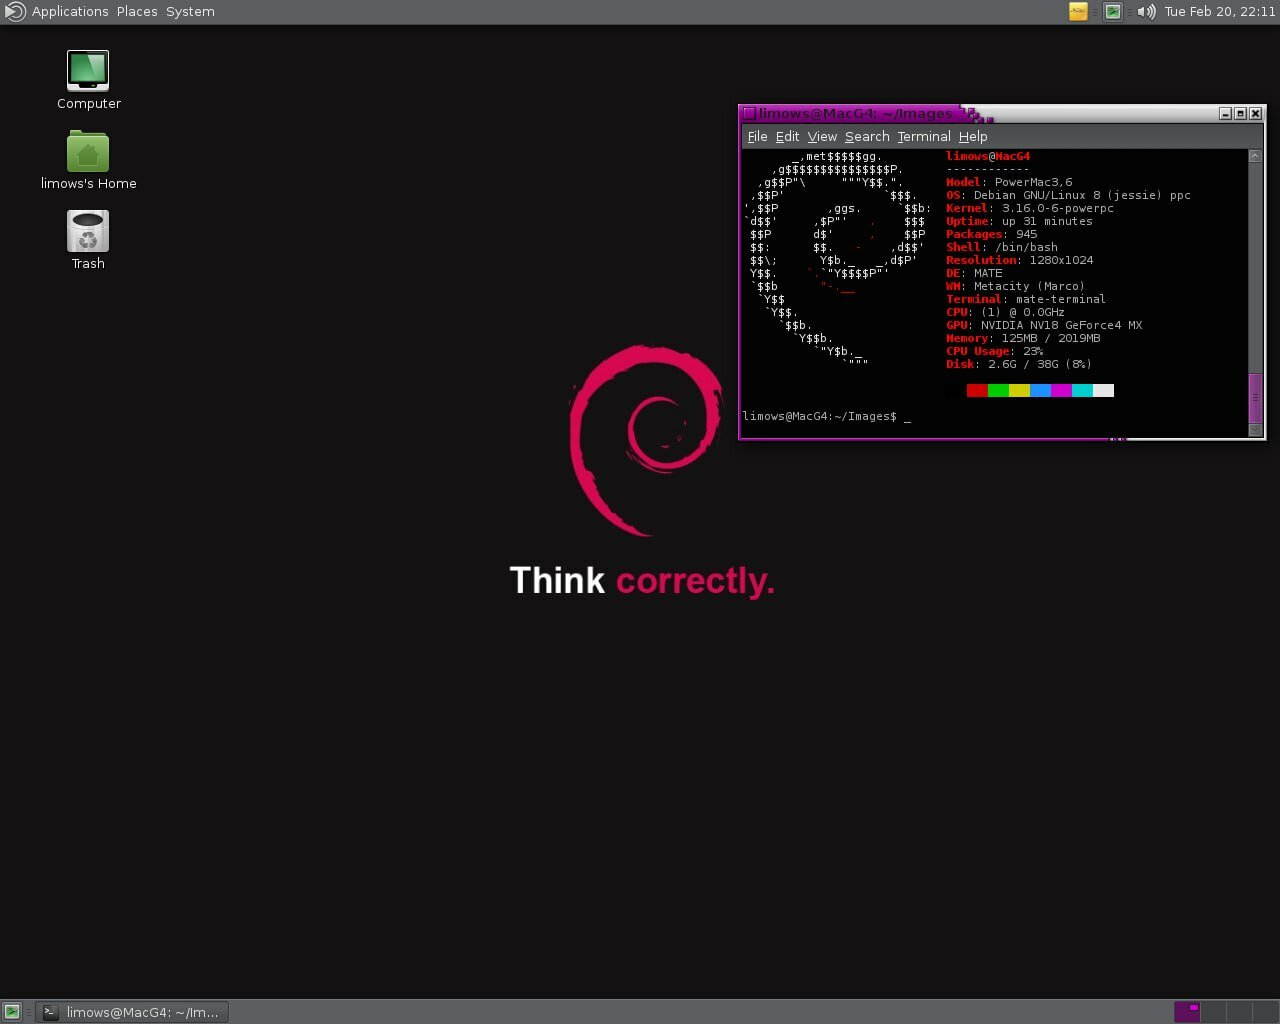
Task: Select the limows@MacG4 taskbar window button
Action: (x=132, y=1012)
